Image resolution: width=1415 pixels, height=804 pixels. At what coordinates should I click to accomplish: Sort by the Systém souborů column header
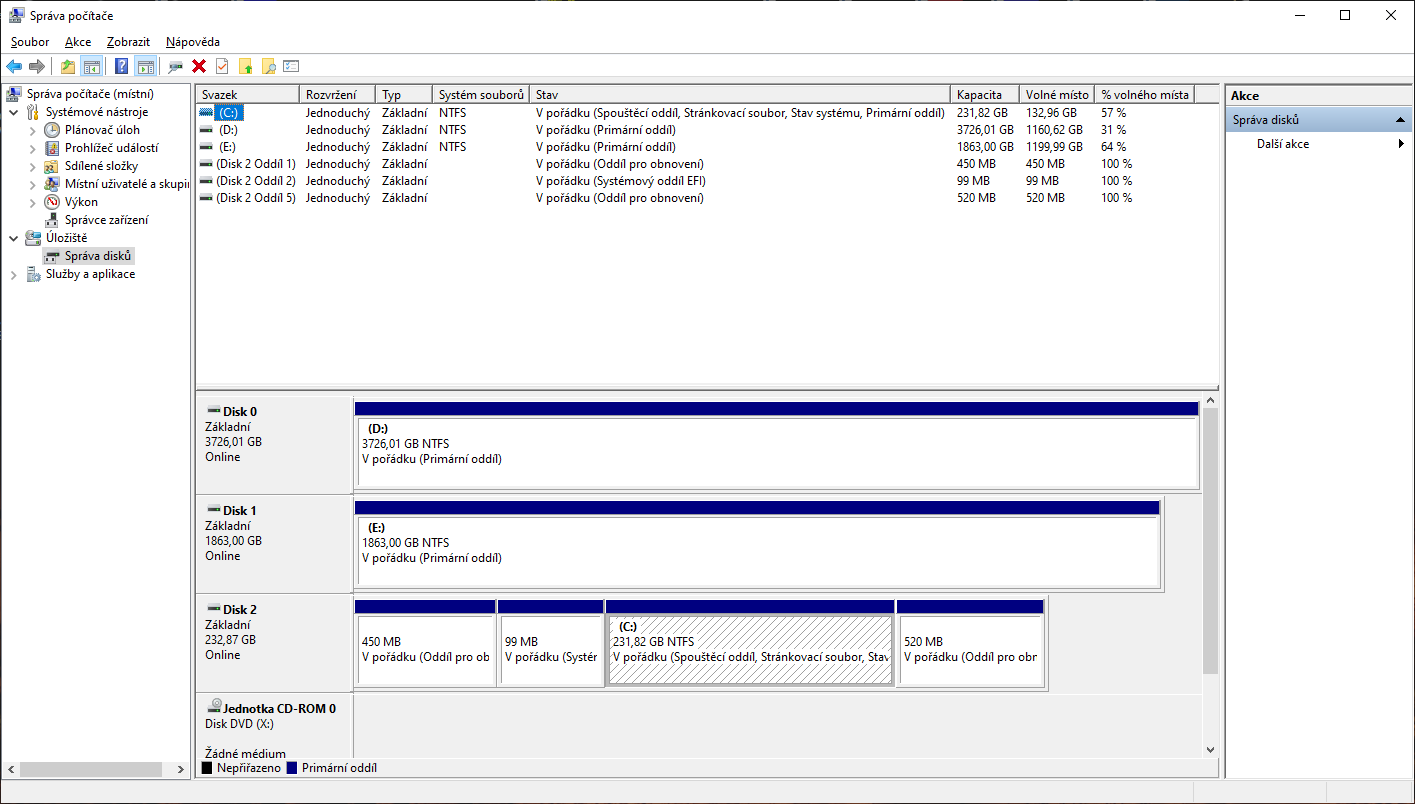pos(481,94)
